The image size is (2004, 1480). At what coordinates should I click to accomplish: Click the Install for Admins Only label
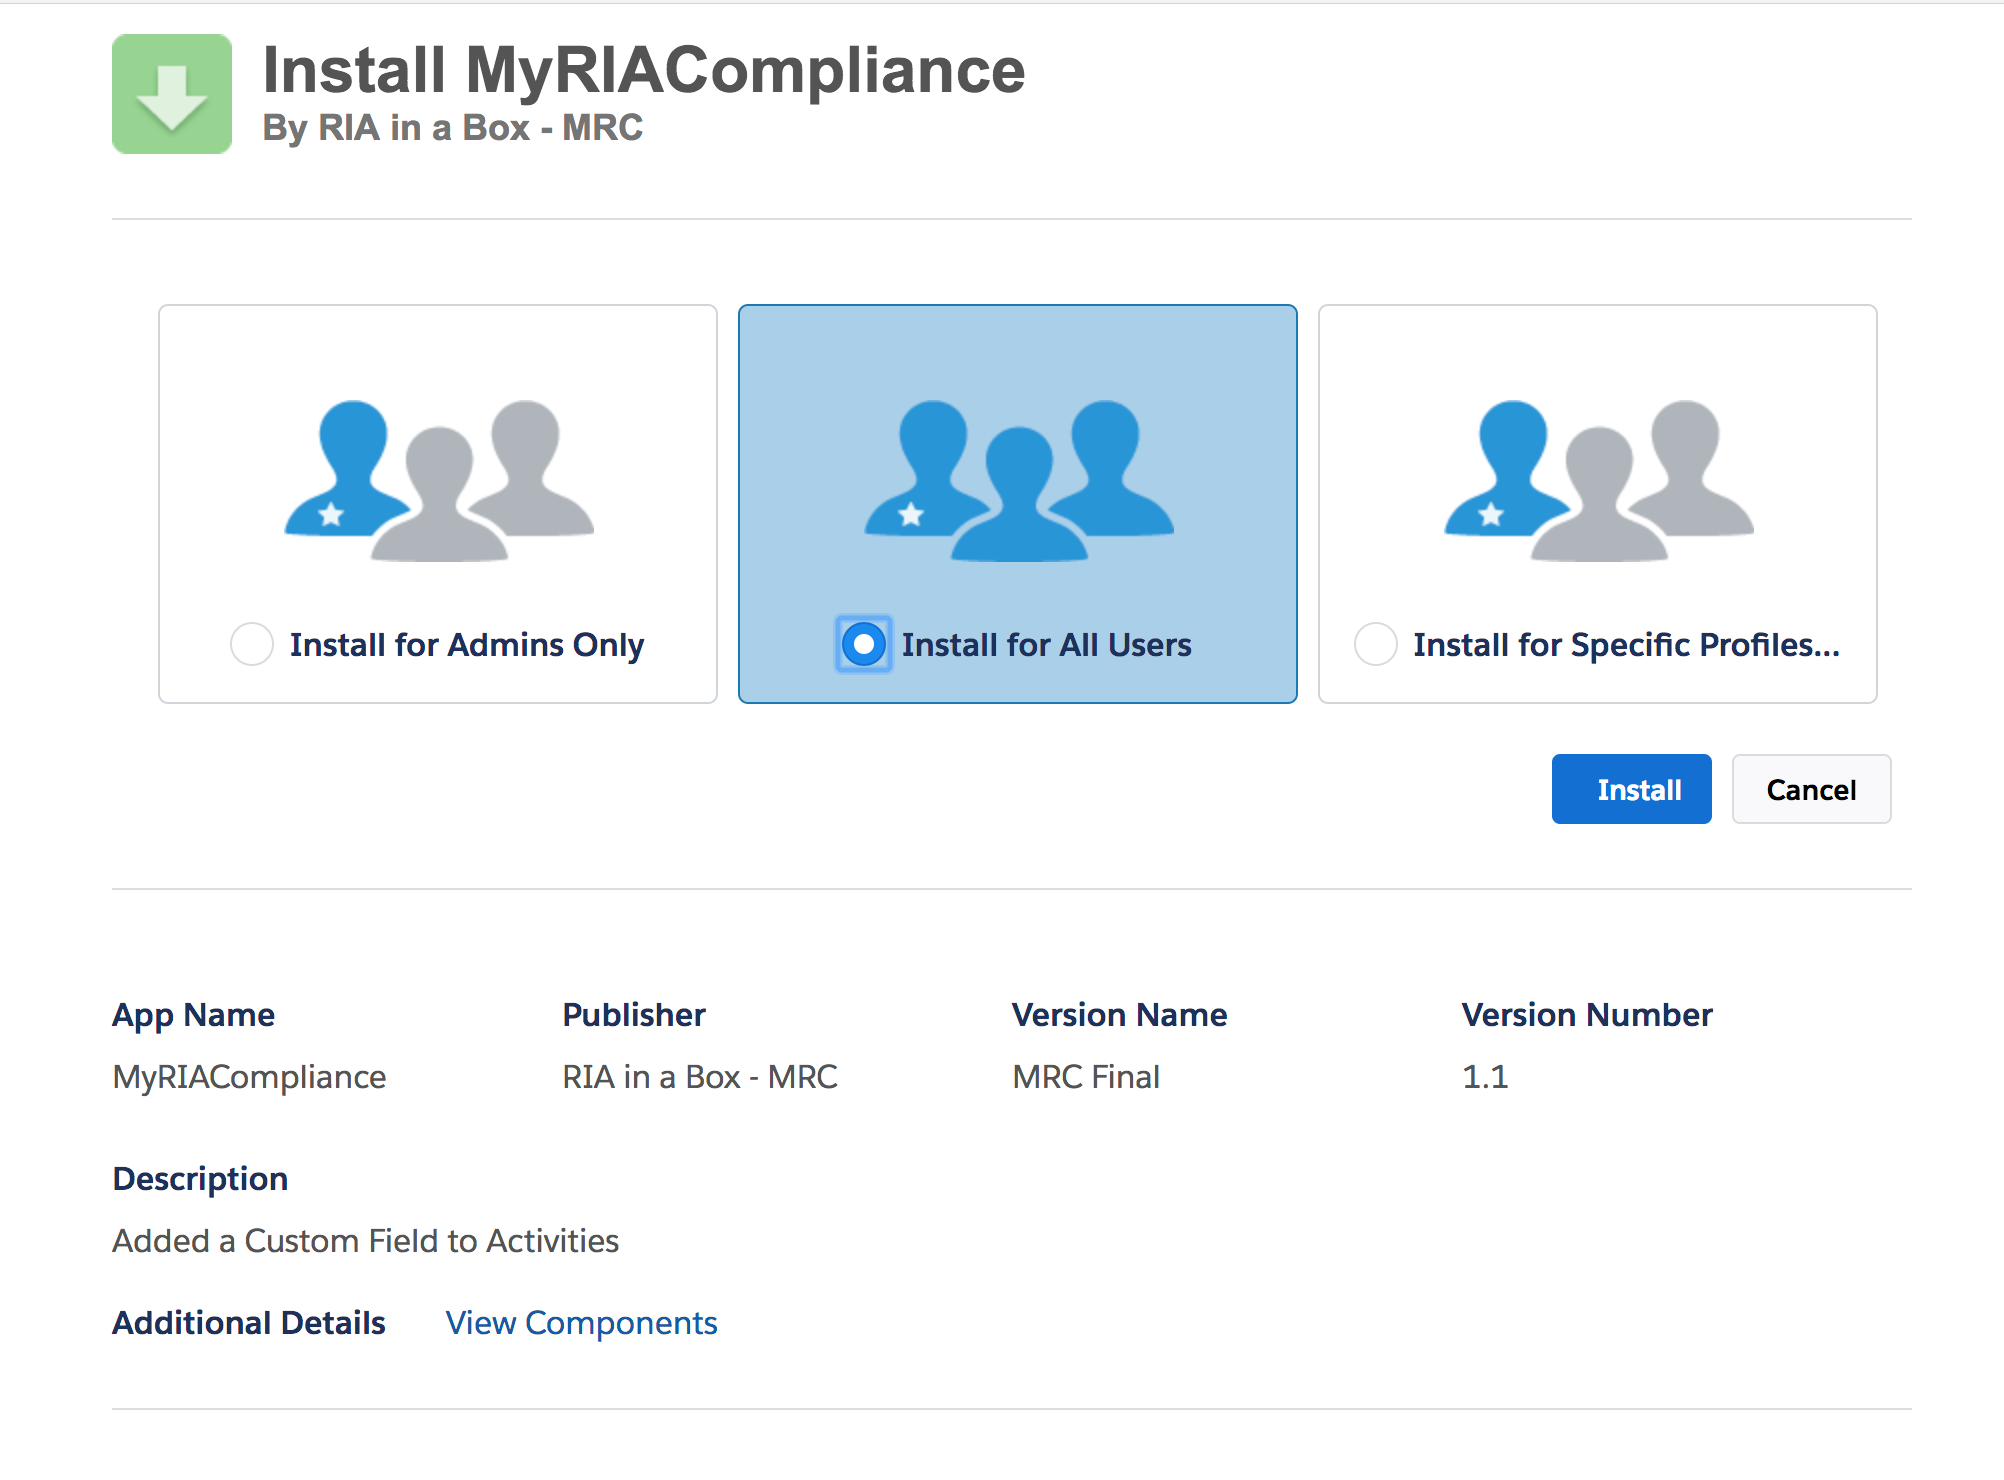466,645
